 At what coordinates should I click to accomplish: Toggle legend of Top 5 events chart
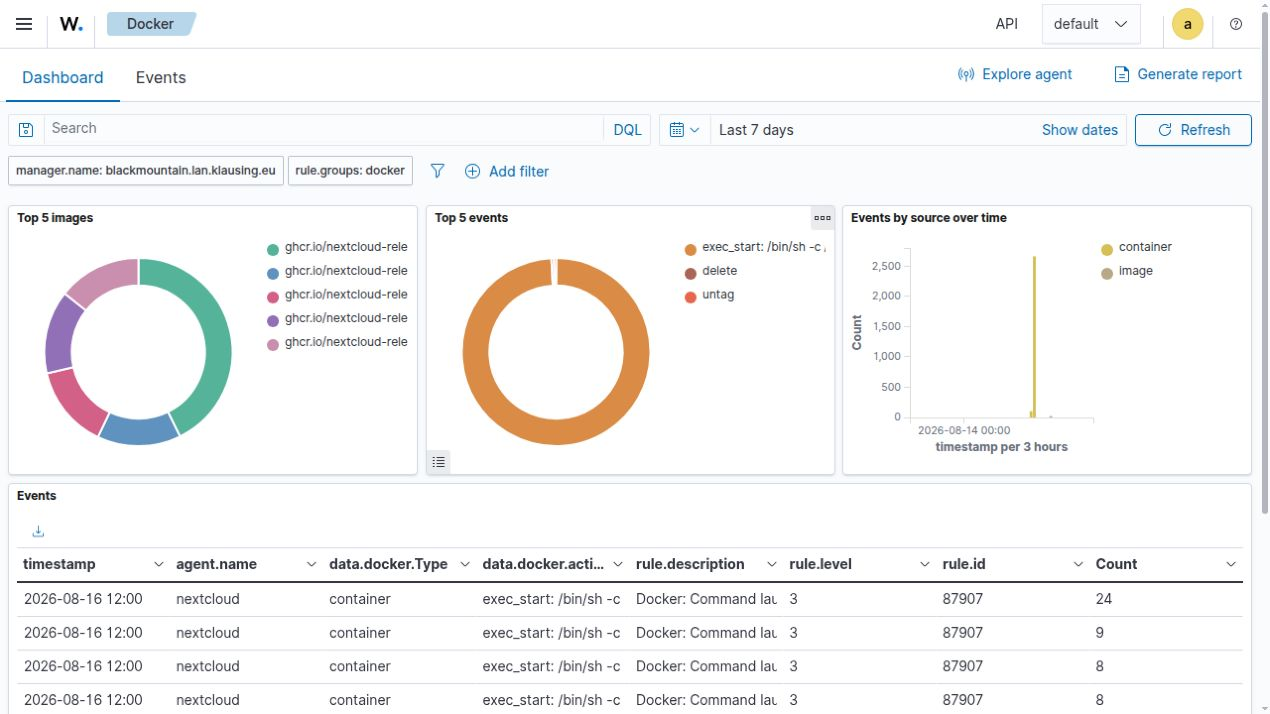438,461
